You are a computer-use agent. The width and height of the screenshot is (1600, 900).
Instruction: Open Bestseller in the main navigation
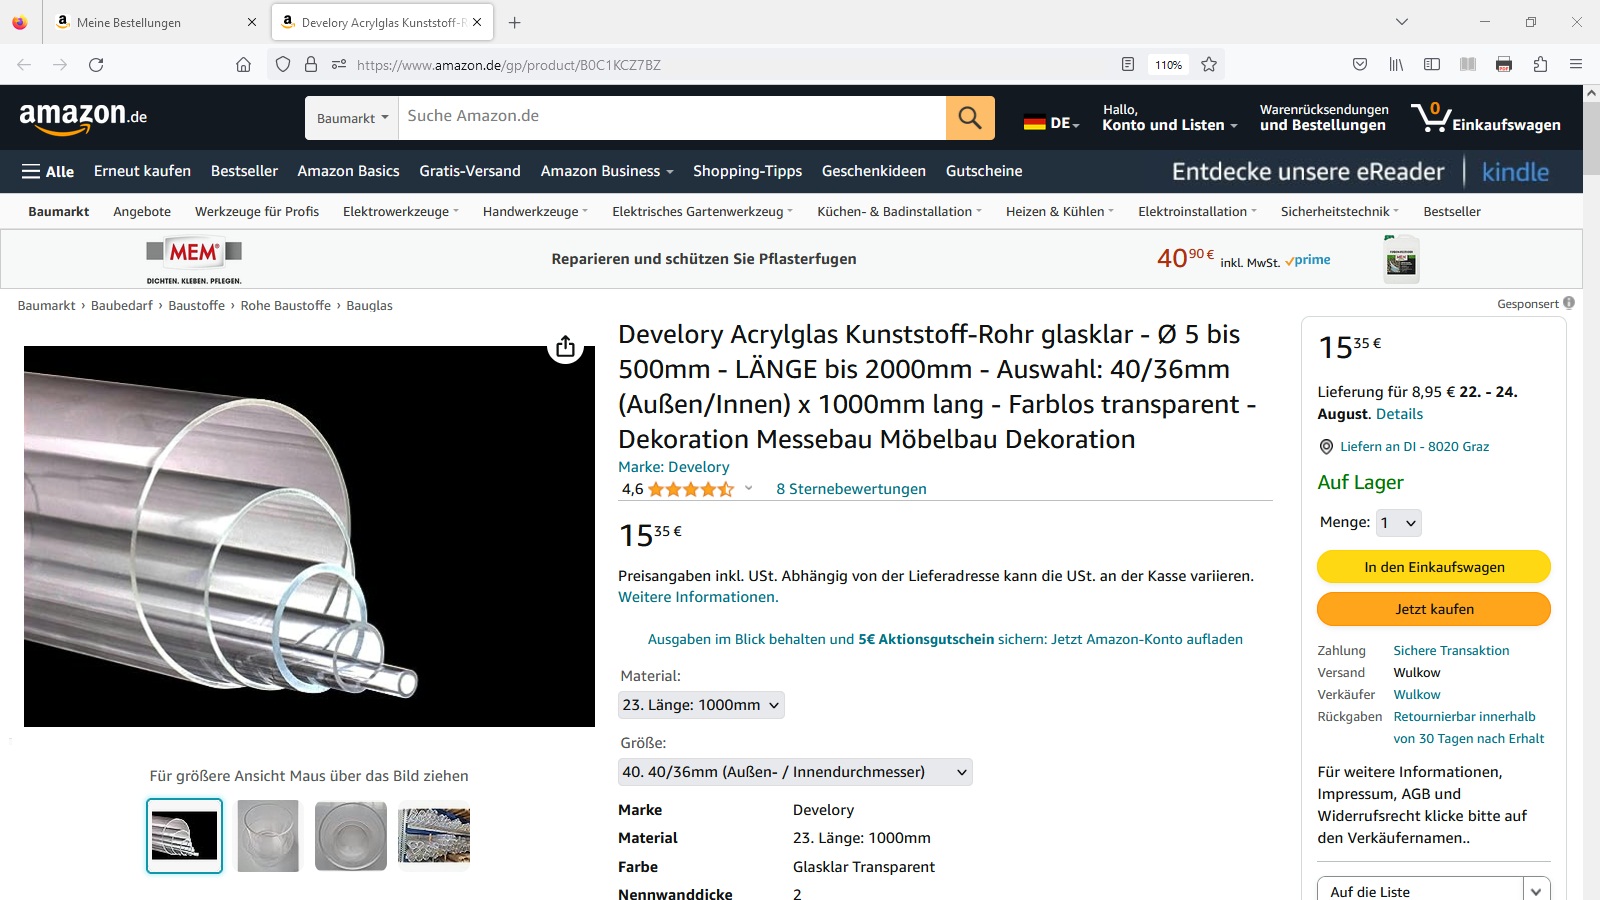(x=244, y=171)
